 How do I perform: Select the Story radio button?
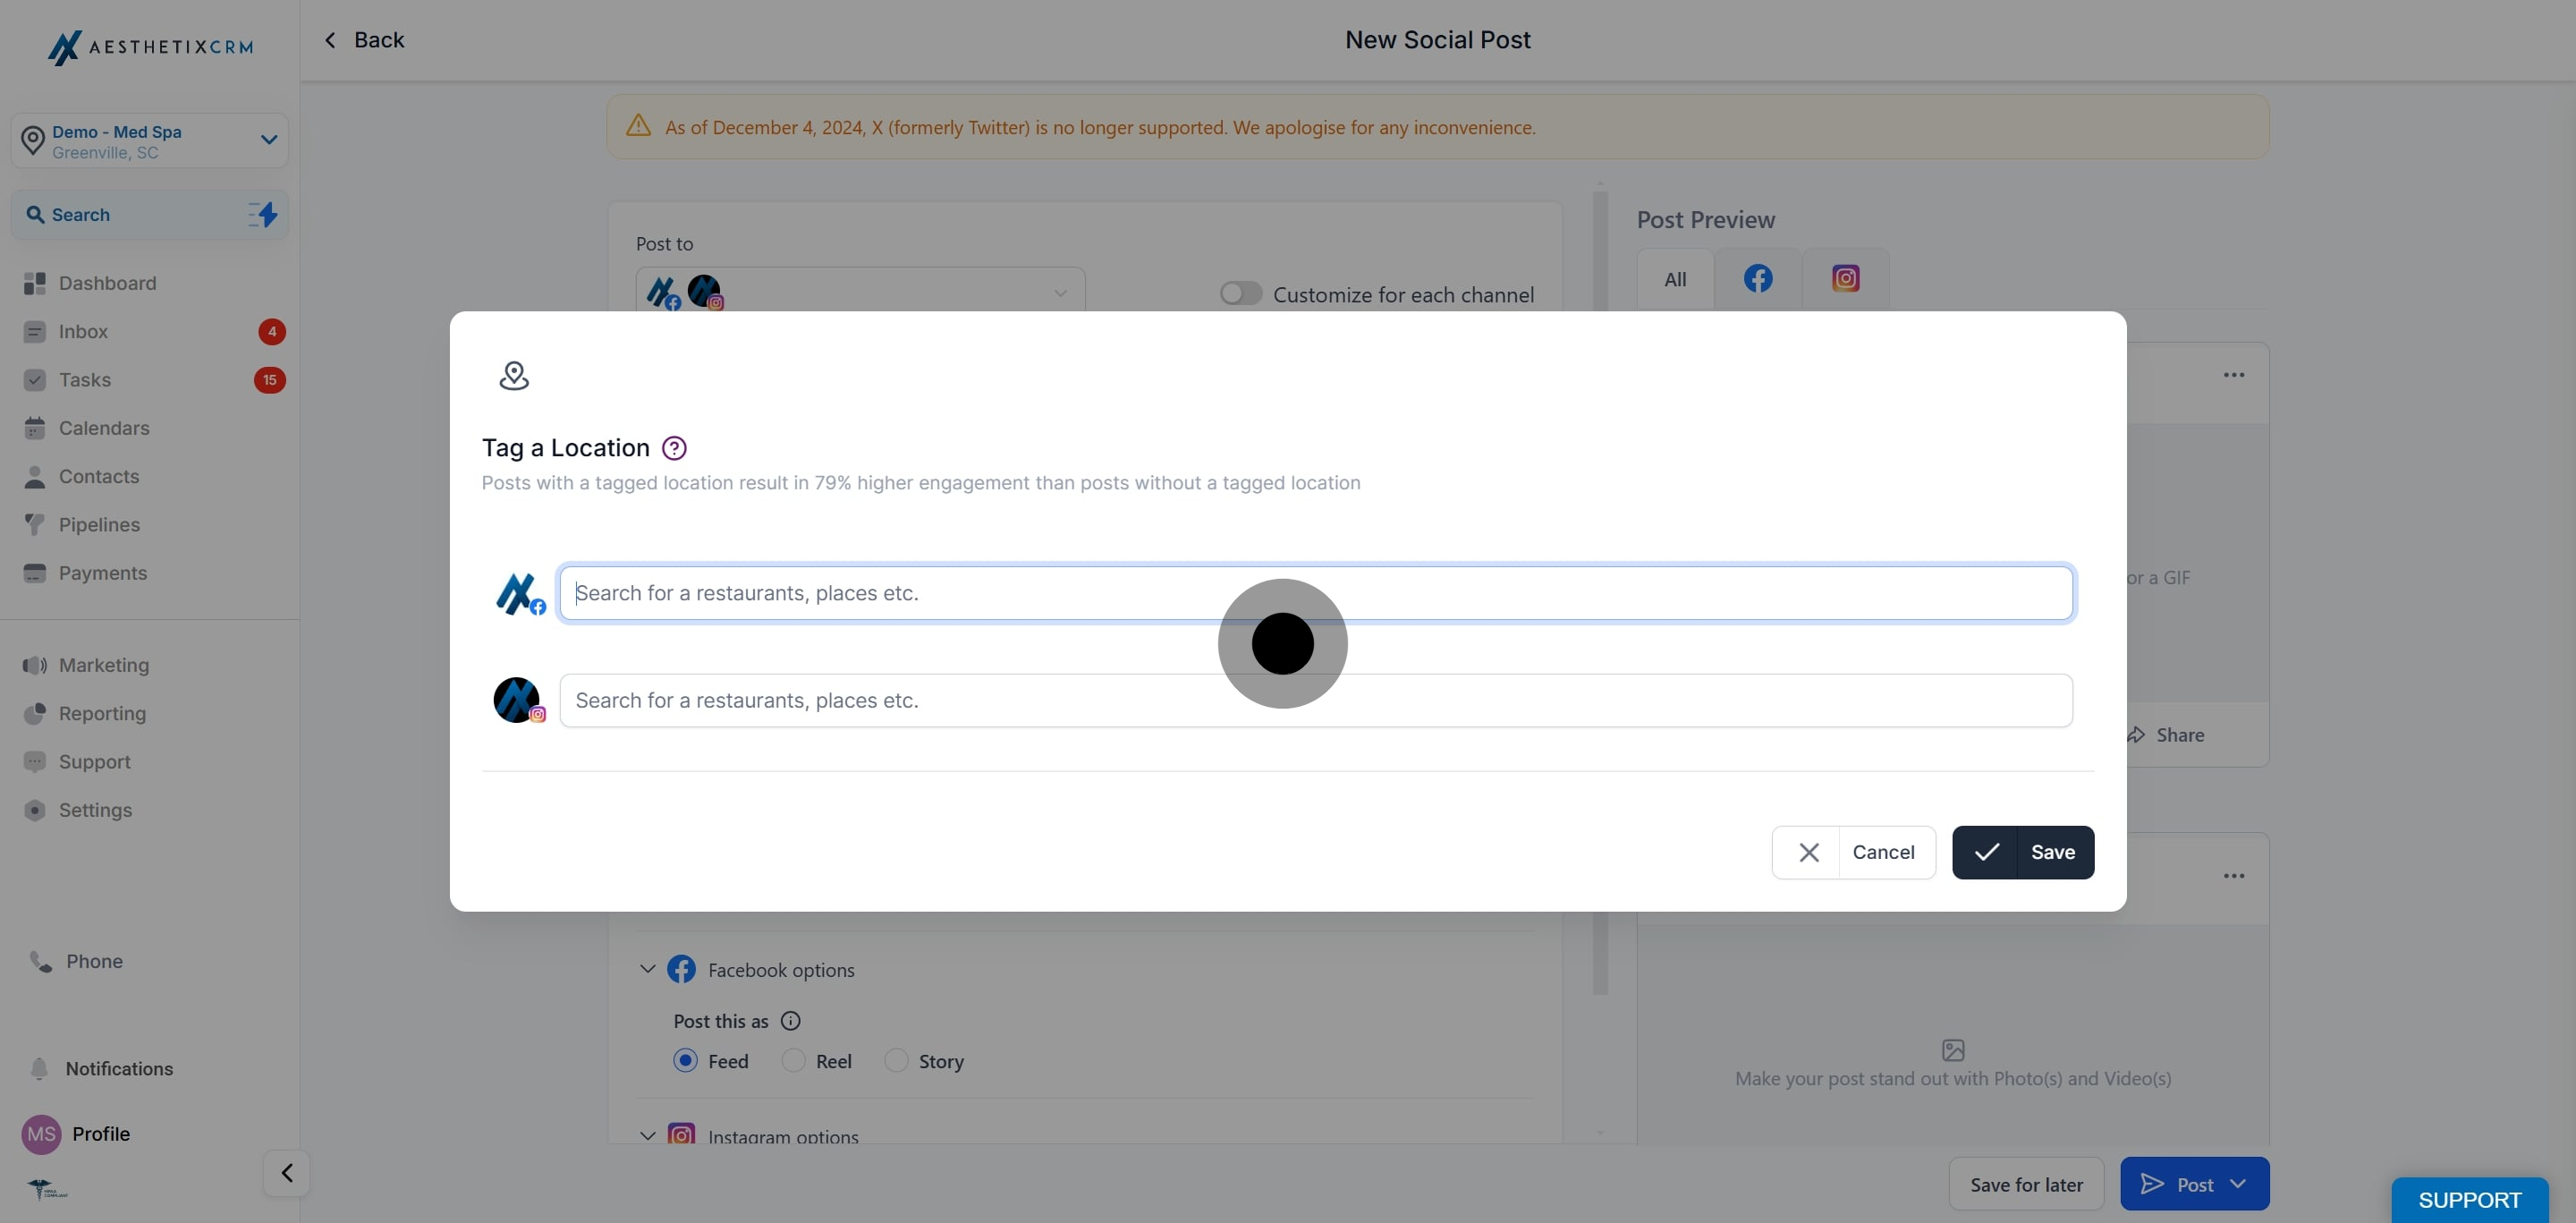tap(895, 1060)
